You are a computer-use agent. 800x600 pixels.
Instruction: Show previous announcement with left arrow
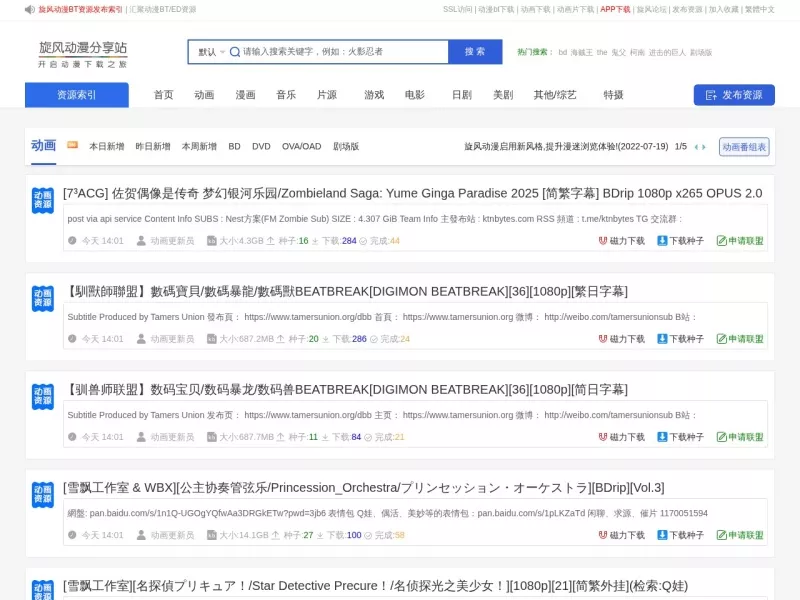(696, 147)
